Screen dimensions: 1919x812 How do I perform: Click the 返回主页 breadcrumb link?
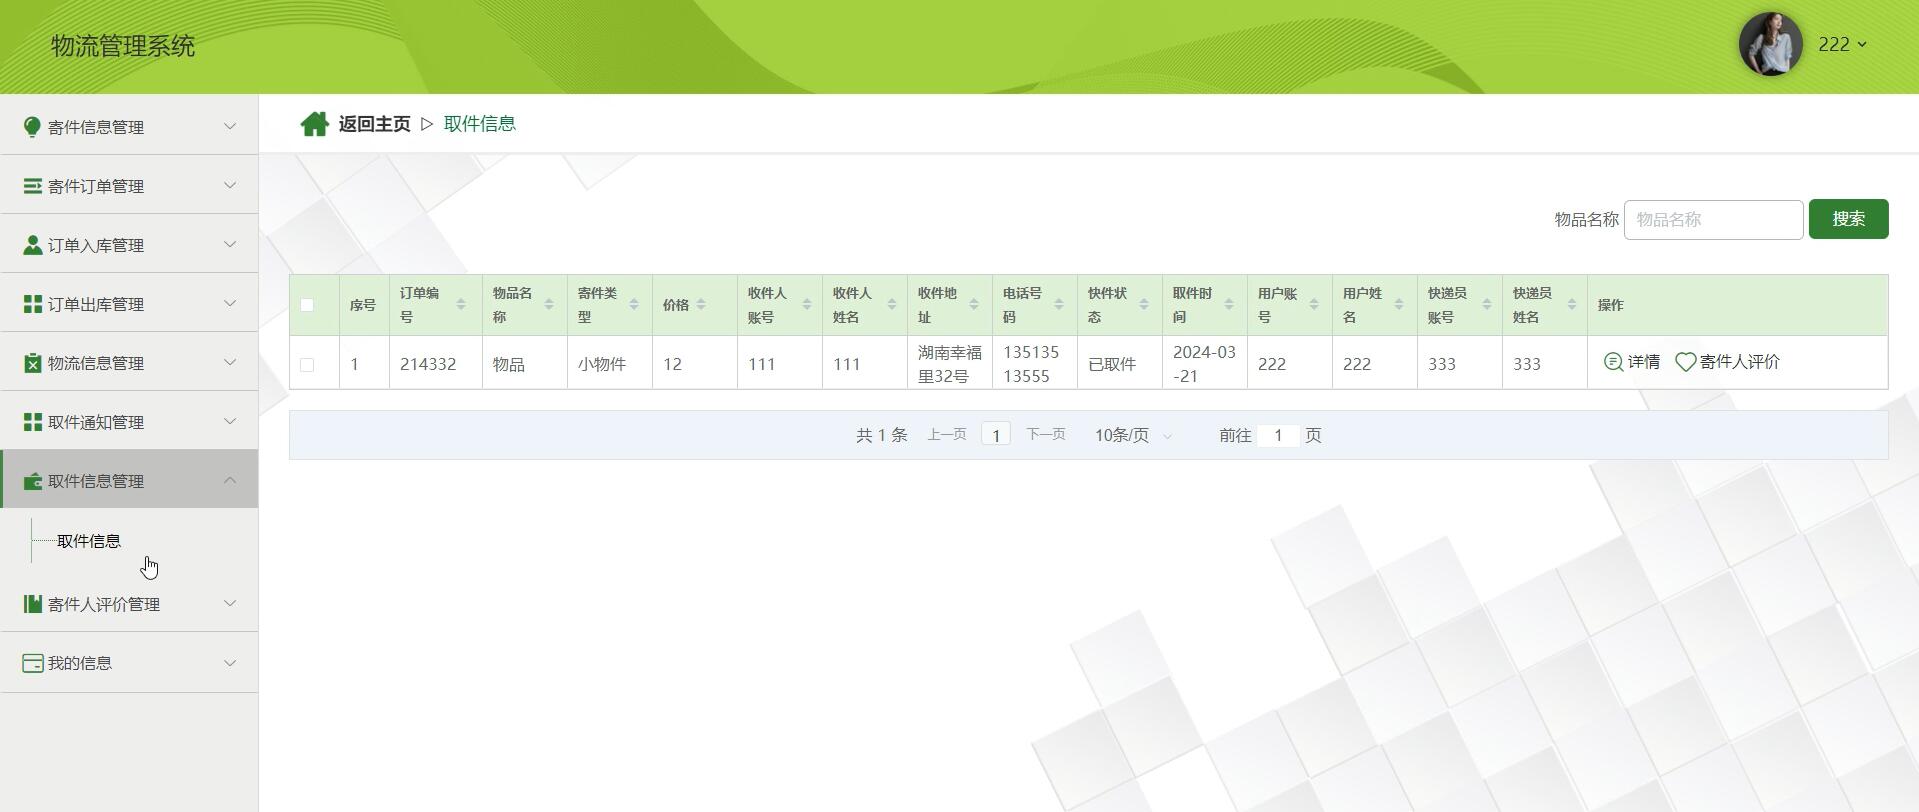click(x=374, y=124)
